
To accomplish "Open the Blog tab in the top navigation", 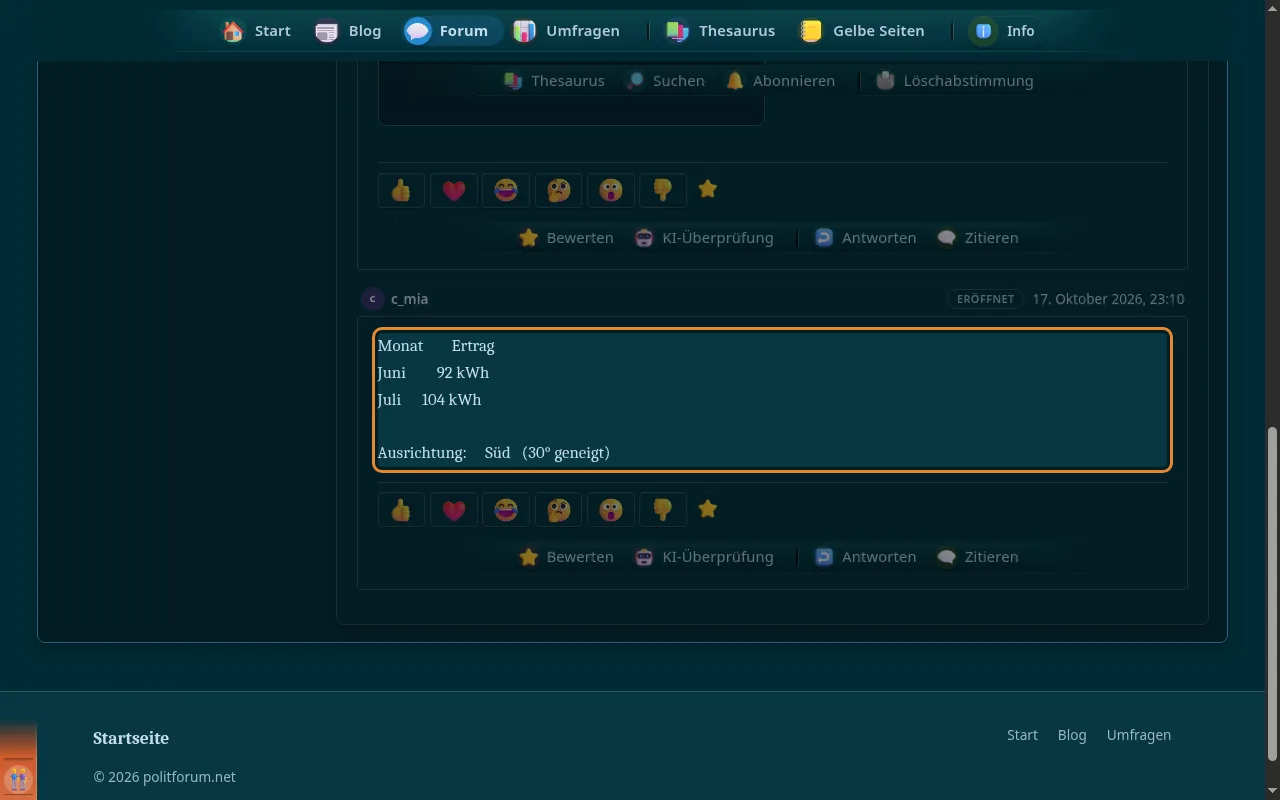I will pos(348,31).
